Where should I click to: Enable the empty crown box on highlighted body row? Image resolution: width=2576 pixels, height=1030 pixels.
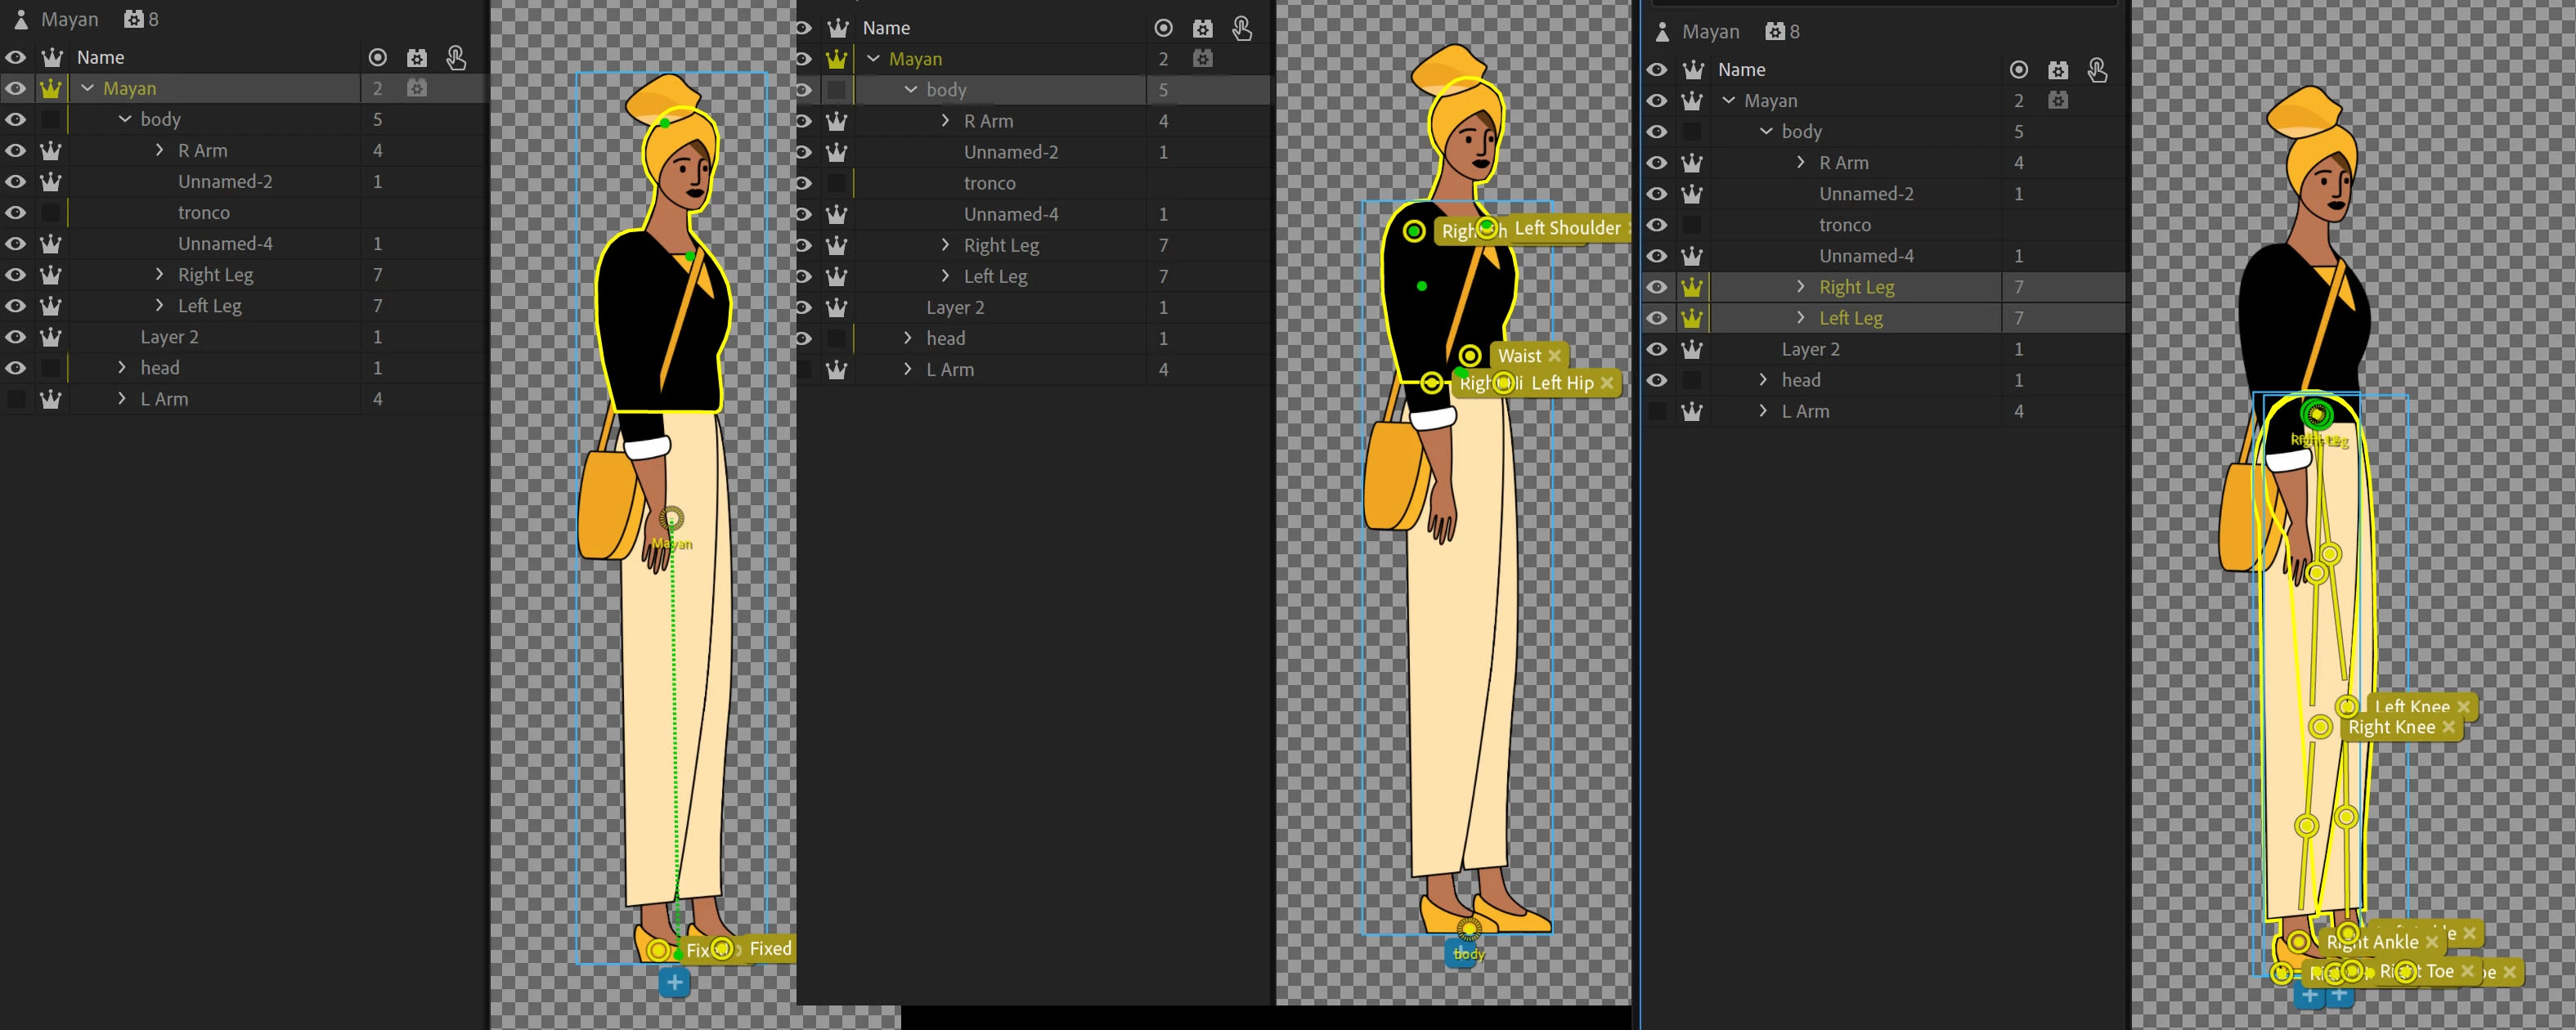pyautogui.click(x=837, y=90)
